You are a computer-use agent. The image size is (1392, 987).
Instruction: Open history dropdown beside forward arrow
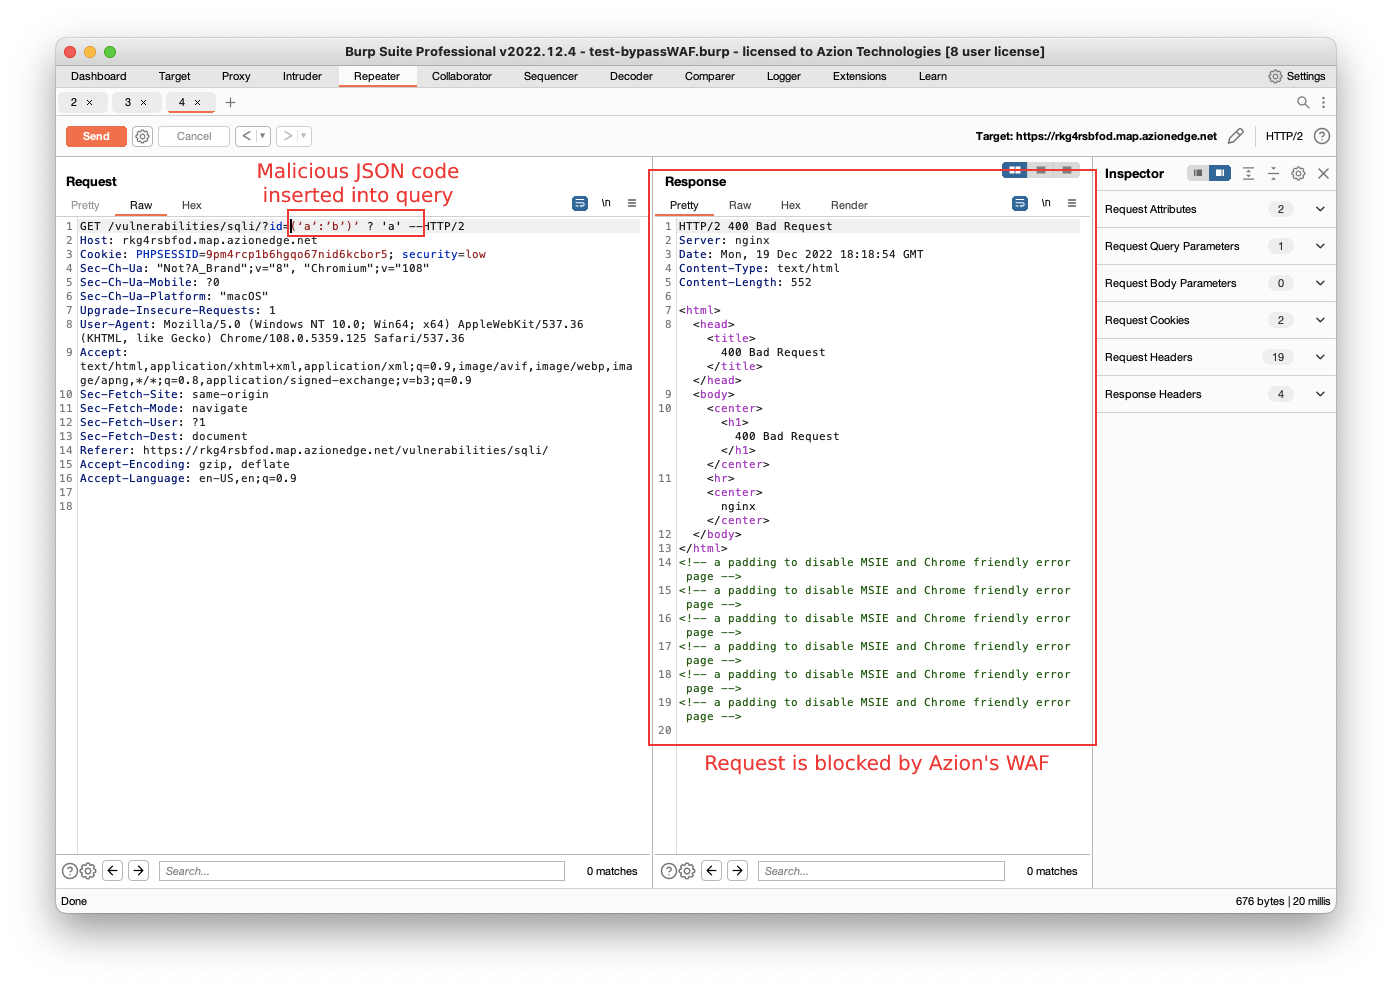304,136
